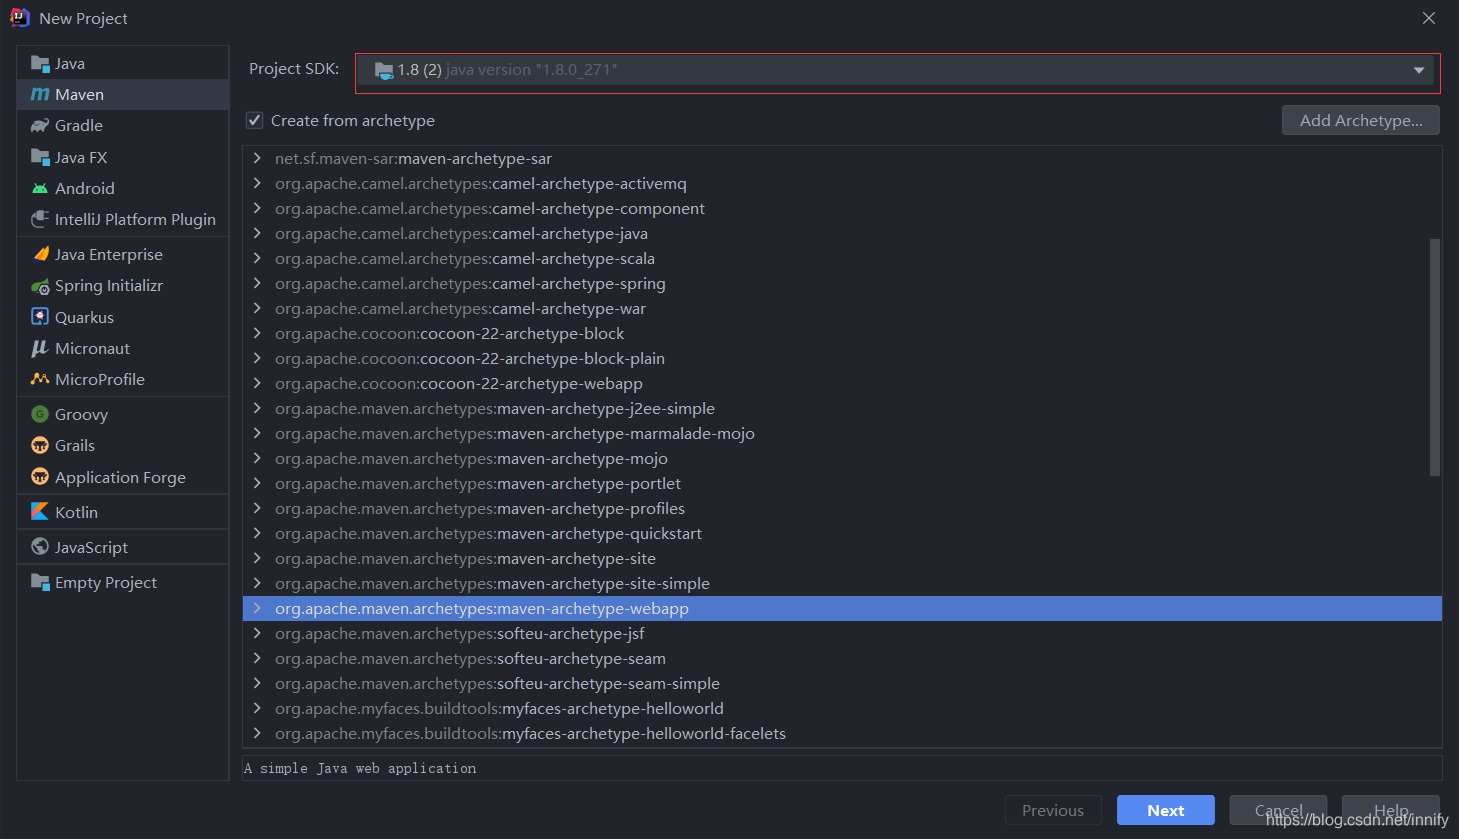Click the JavaScript globe icon
The image size is (1459, 839).
tap(40, 547)
